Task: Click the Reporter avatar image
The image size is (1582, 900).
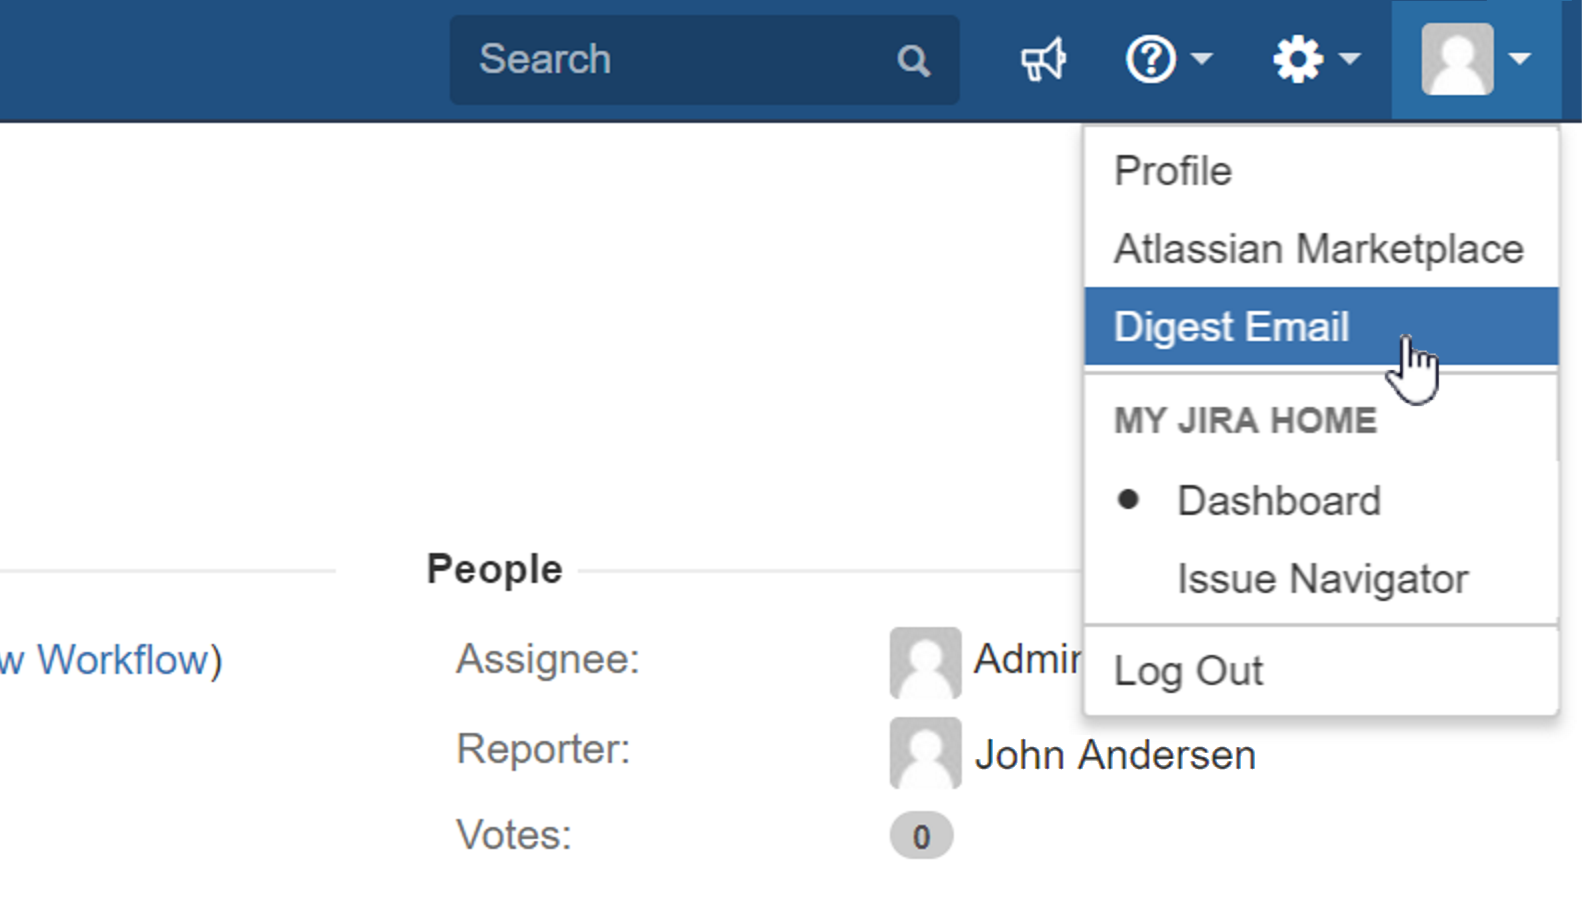Action: point(925,752)
